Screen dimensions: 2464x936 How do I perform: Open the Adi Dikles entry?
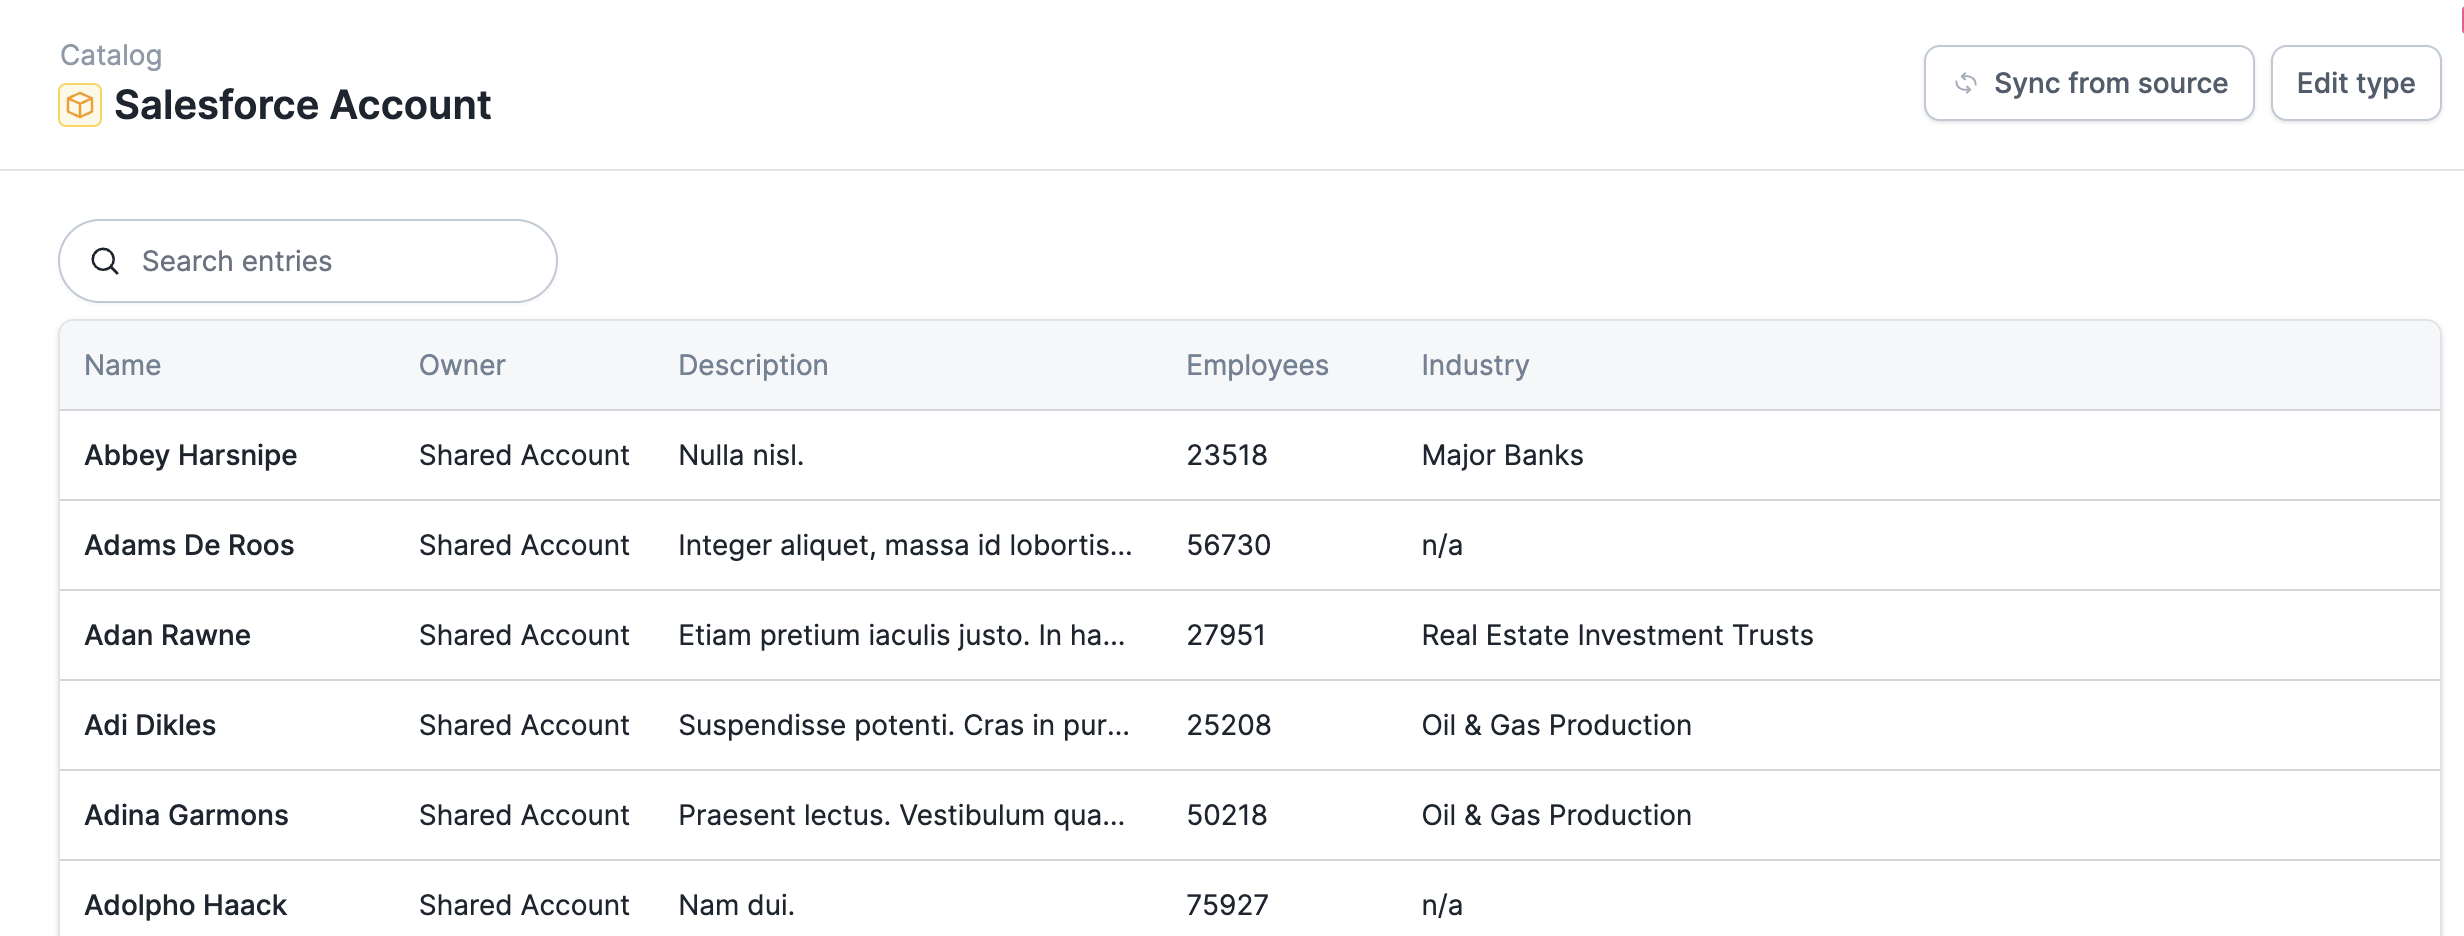150,725
